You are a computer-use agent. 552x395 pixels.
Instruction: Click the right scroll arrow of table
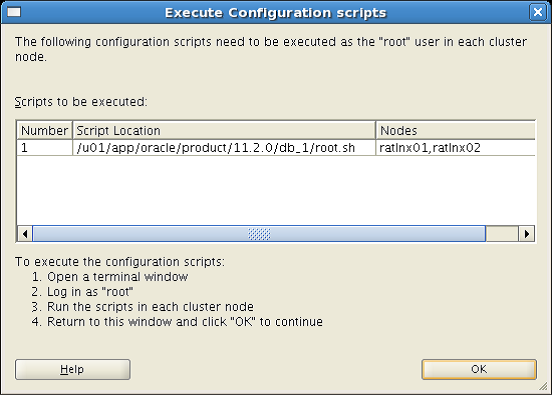527,234
